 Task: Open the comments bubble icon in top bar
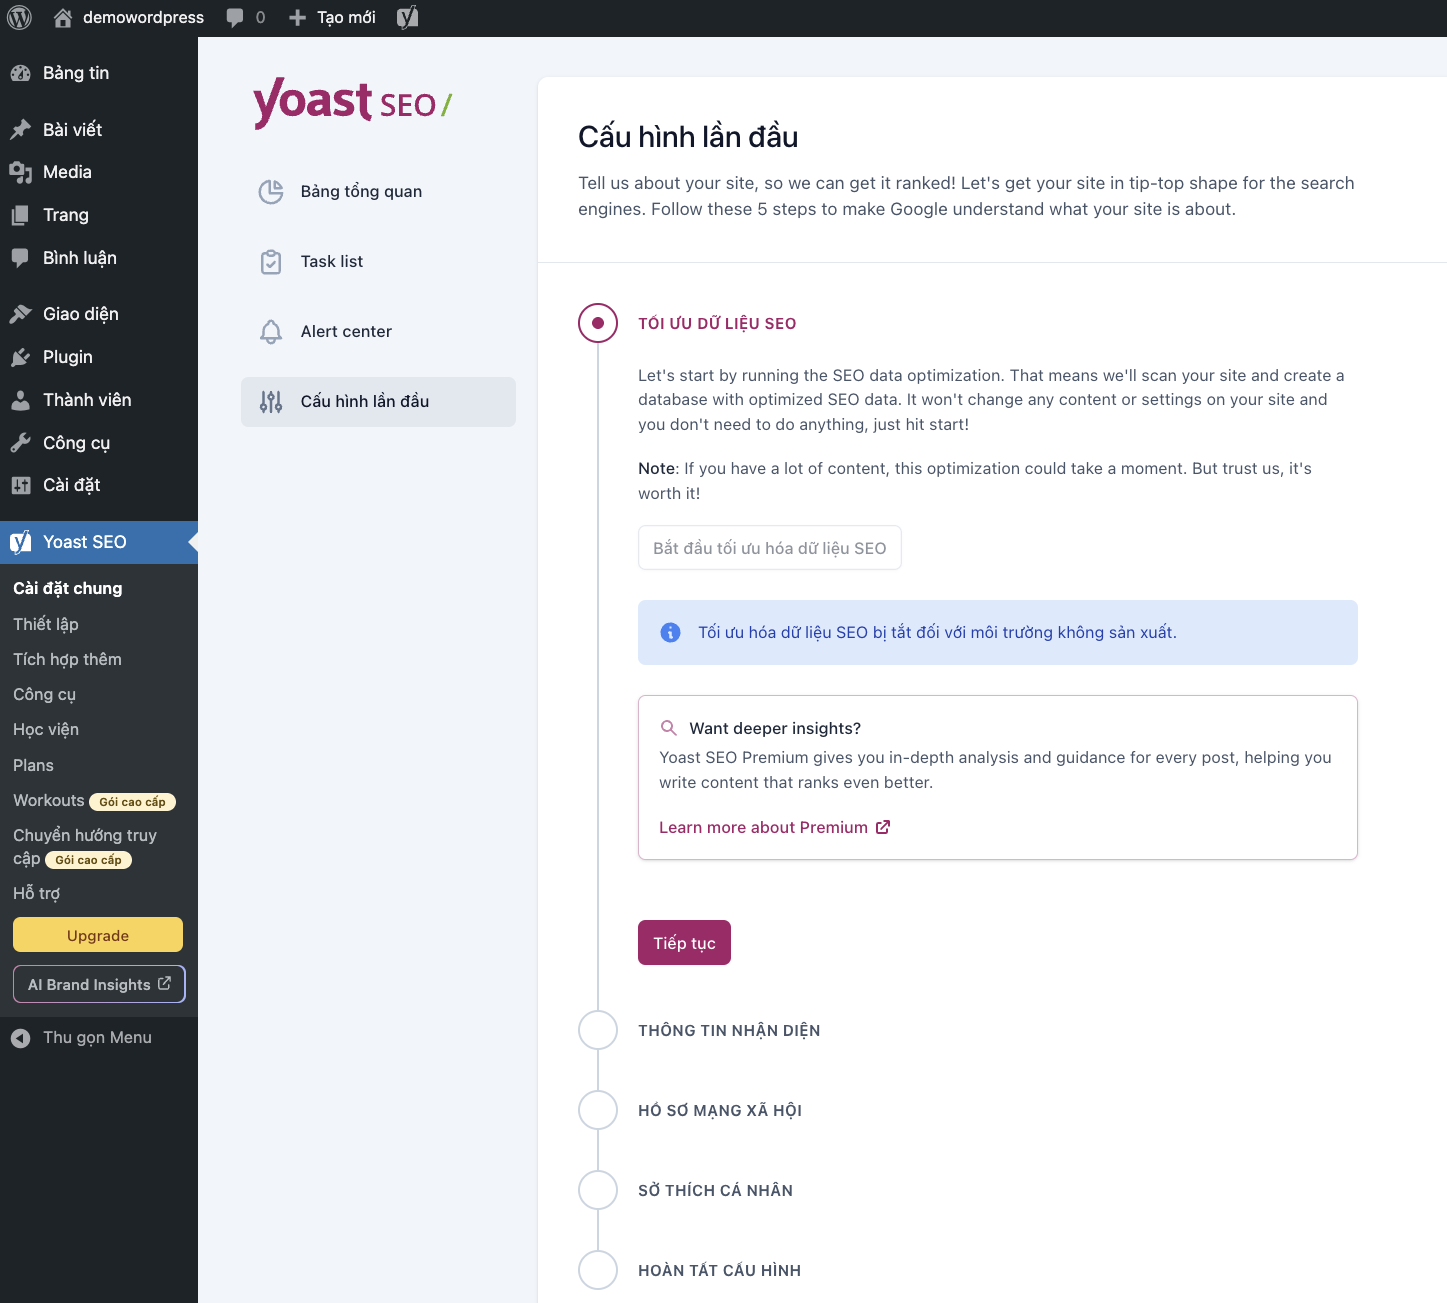pos(236,17)
